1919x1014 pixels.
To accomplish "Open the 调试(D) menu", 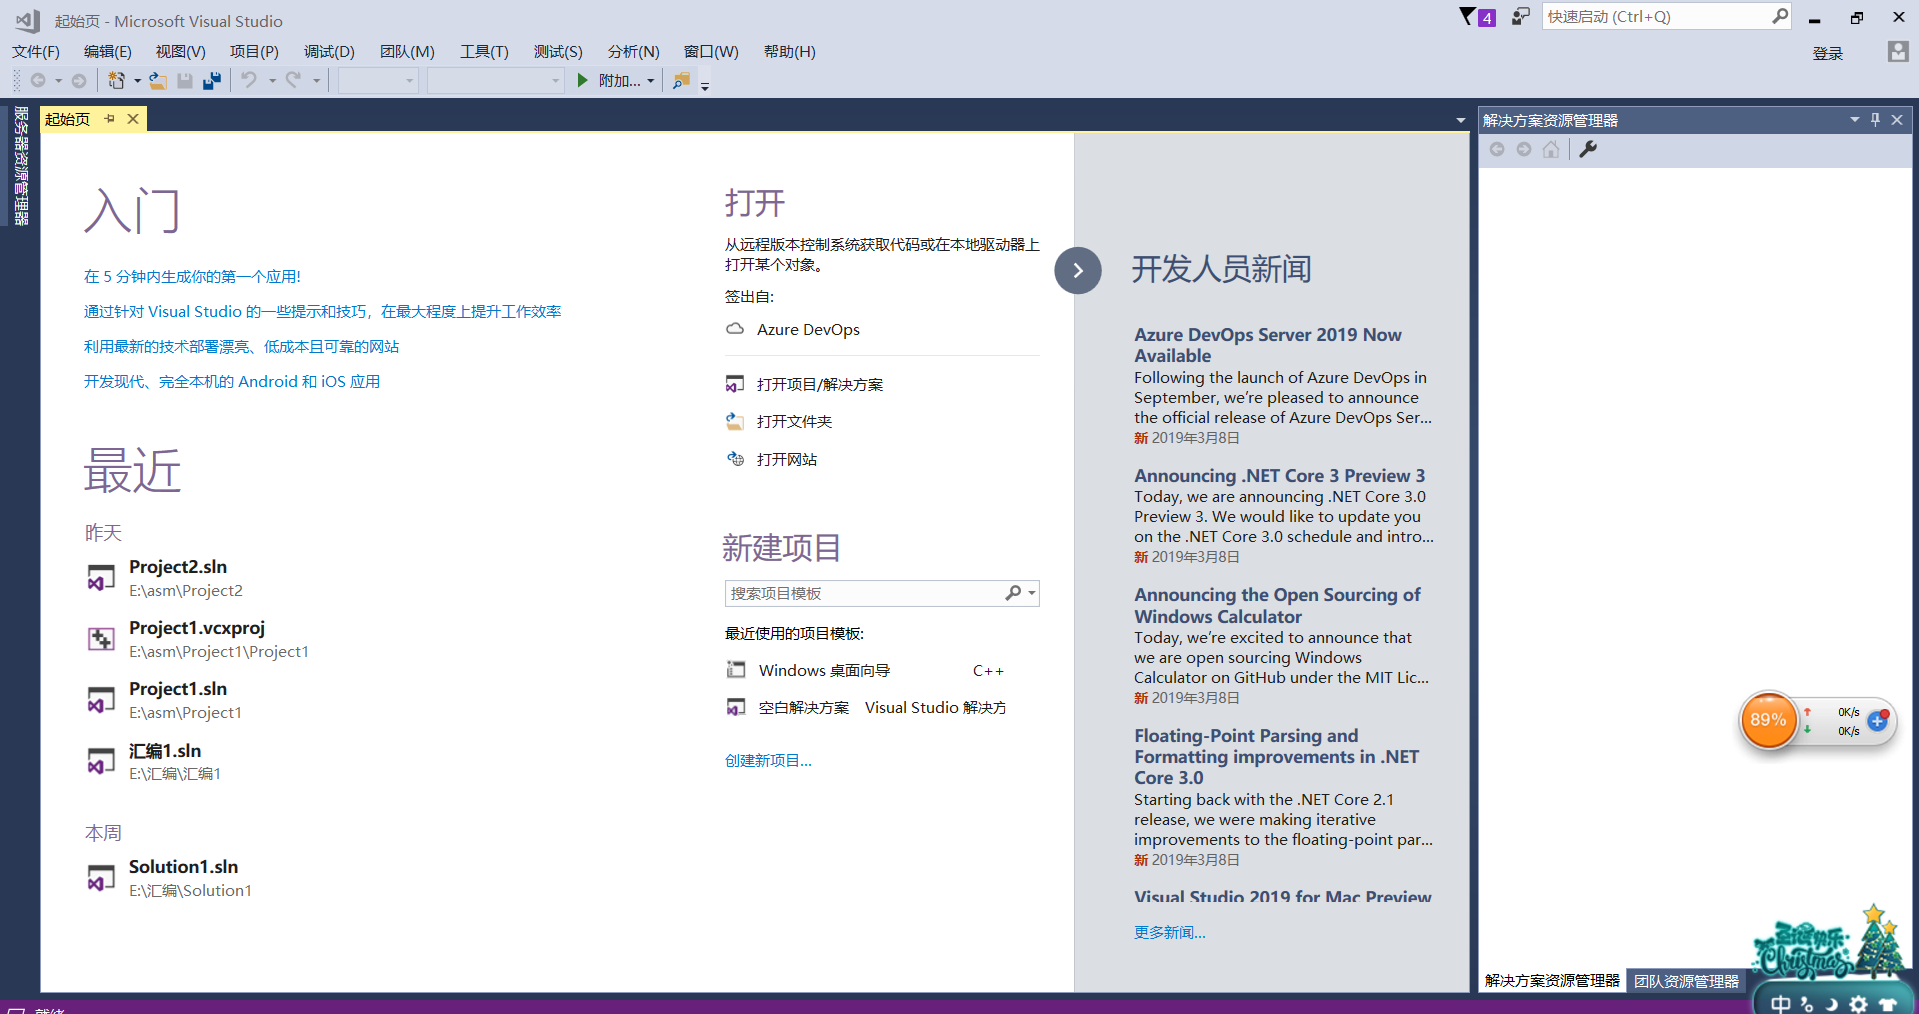I will [x=329, y=52].
